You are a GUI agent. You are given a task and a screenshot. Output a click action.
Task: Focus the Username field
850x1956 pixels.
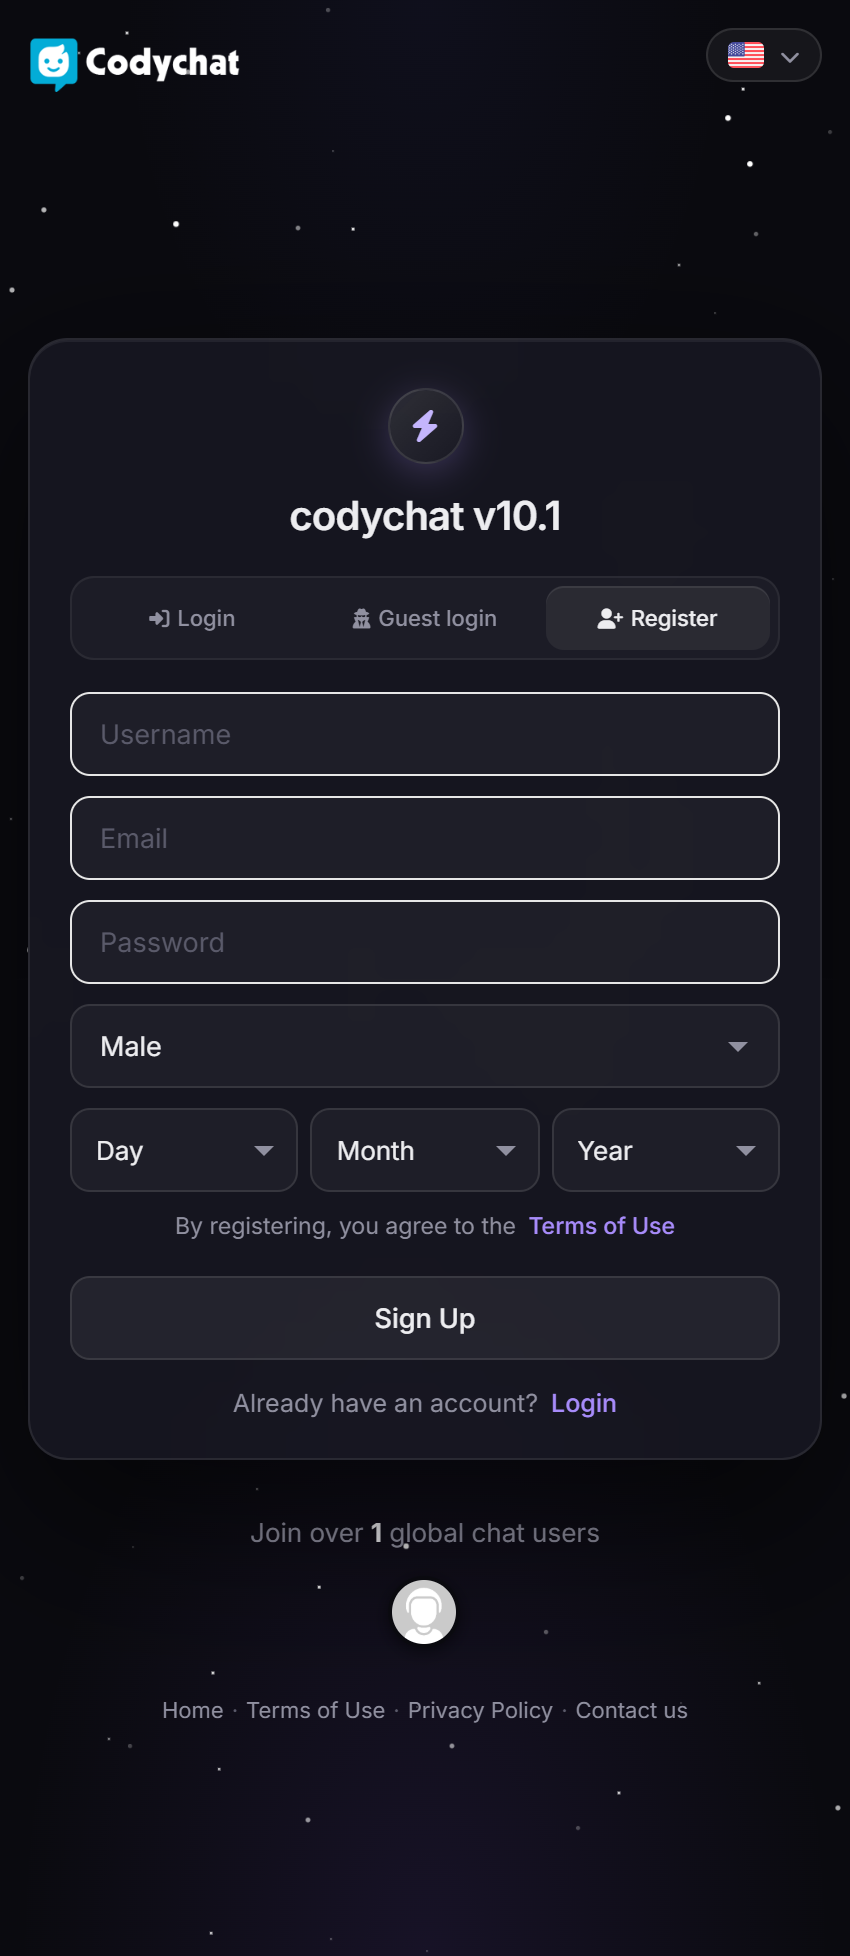point(425,734)
